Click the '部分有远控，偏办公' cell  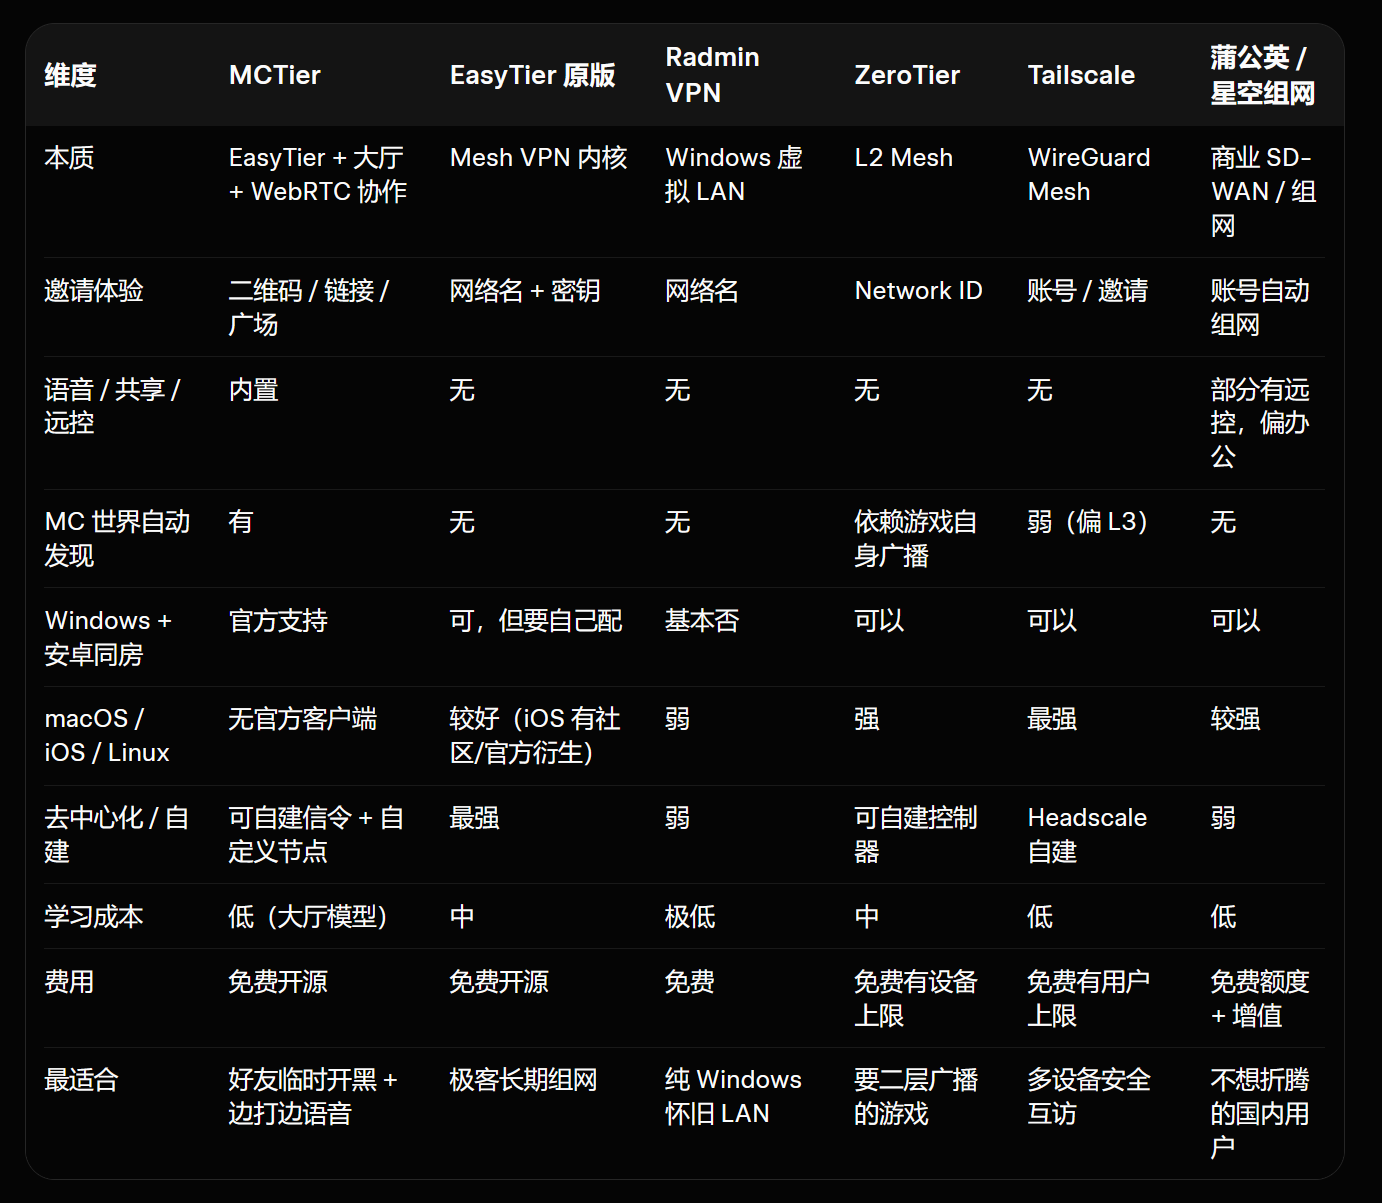point(1260,423)
